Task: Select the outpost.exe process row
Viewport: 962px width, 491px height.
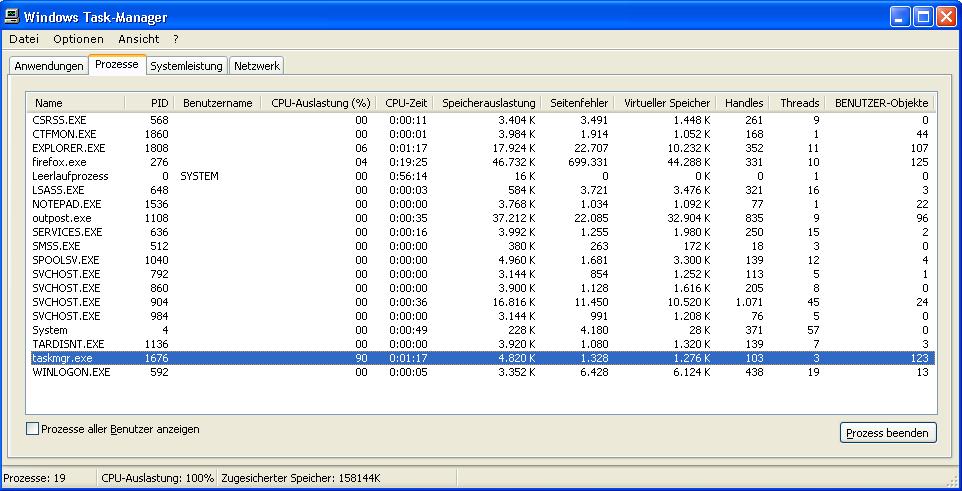Action: coord(482,218)
